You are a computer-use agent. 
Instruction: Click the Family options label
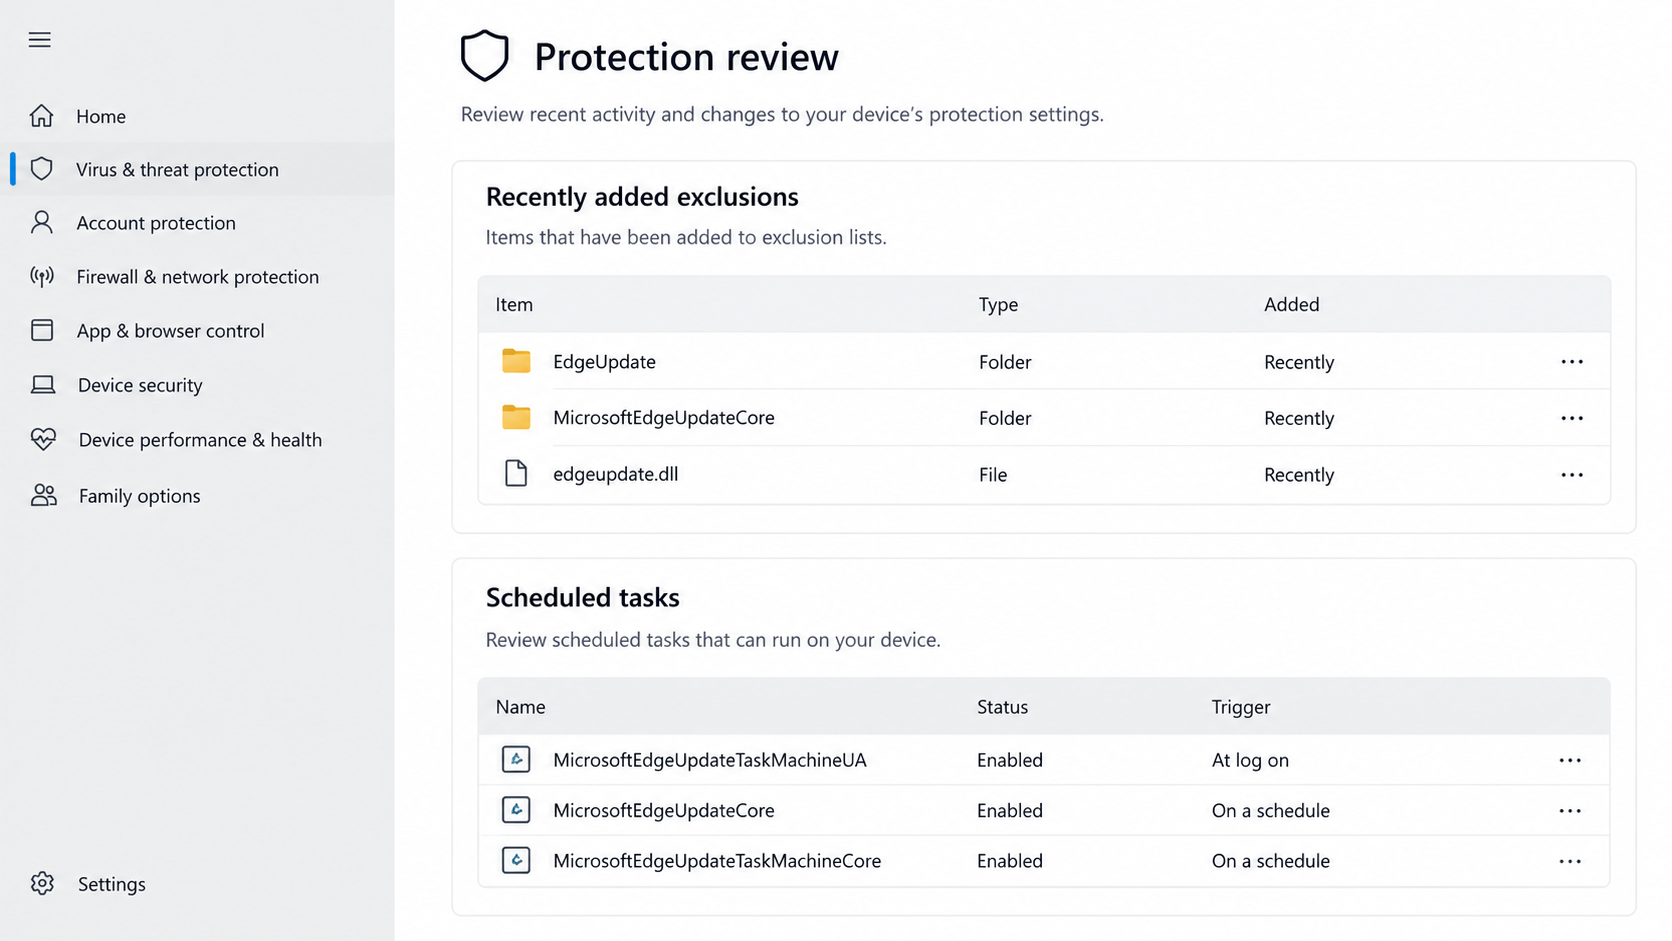point(139,496)
